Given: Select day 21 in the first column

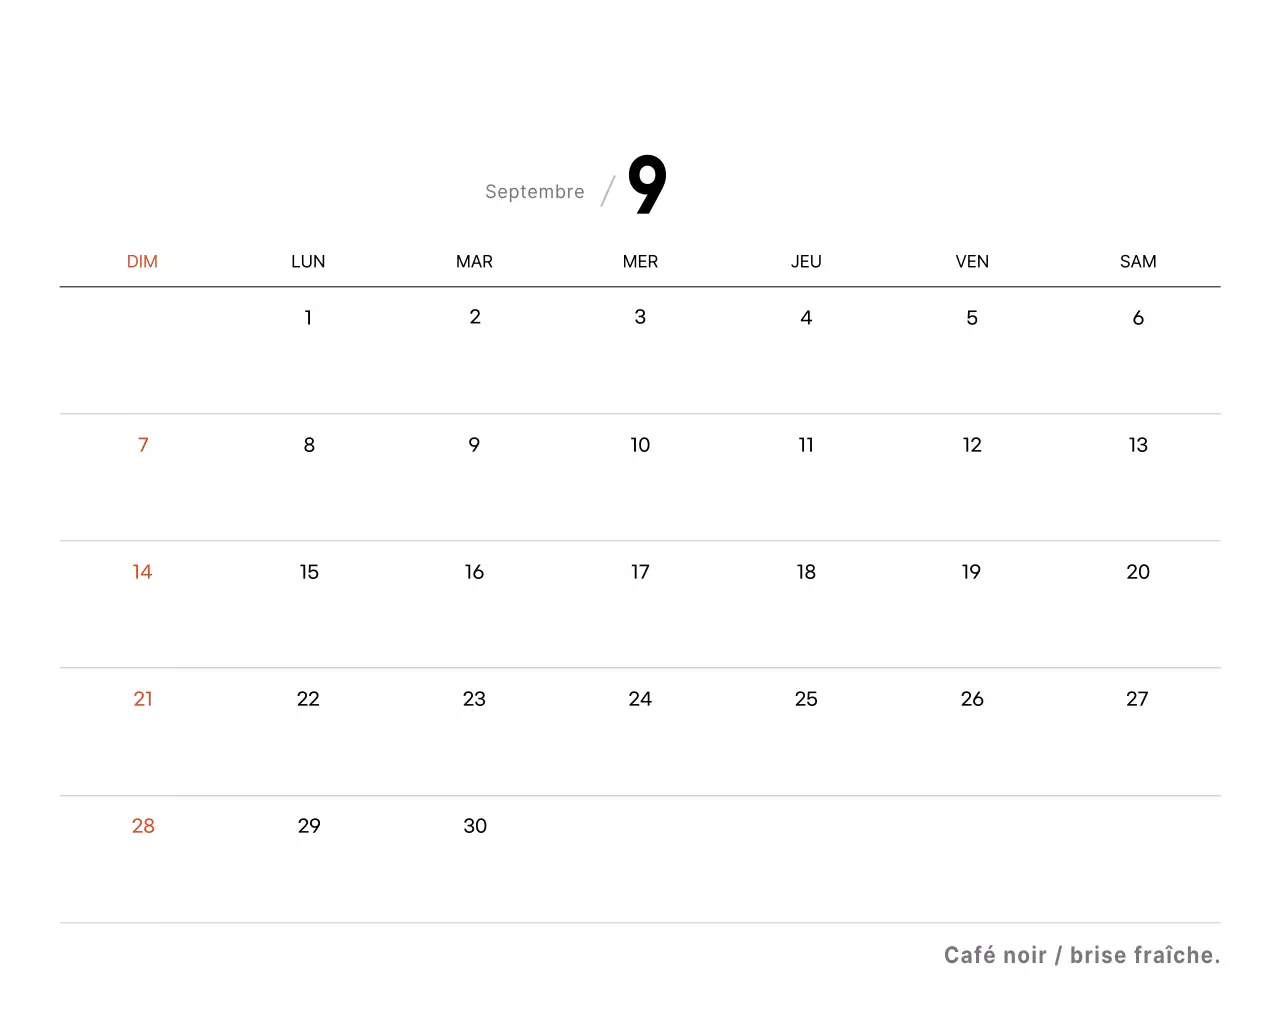Looking at the screenshot, I should (x=142, y=699).
